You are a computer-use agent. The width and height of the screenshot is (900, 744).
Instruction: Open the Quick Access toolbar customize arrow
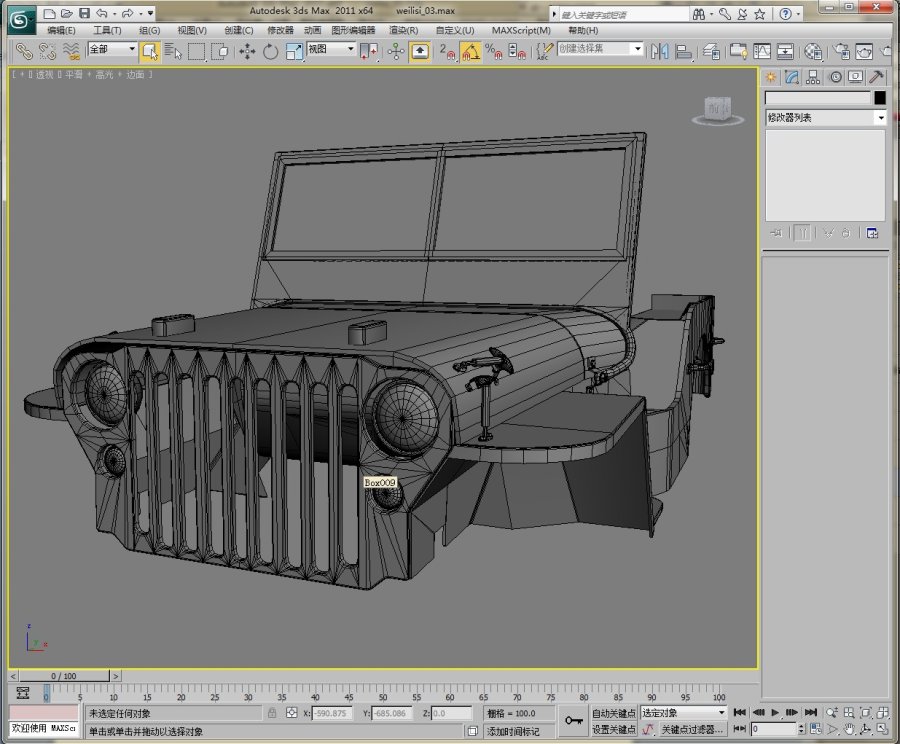(x=150, y=13)
